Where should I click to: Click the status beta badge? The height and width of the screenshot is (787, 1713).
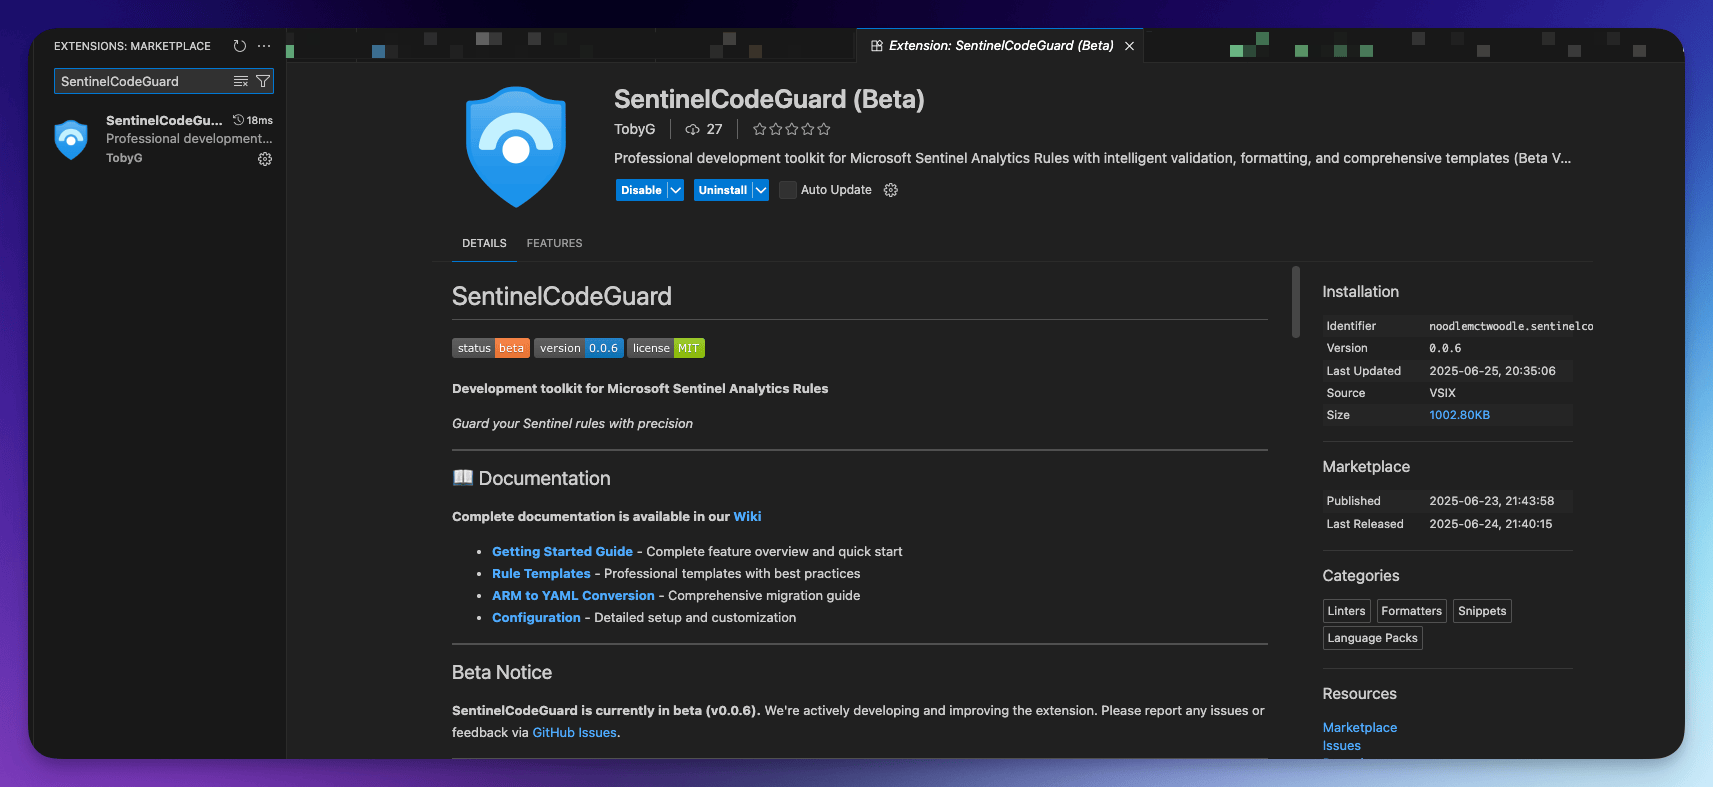(491, 348)
